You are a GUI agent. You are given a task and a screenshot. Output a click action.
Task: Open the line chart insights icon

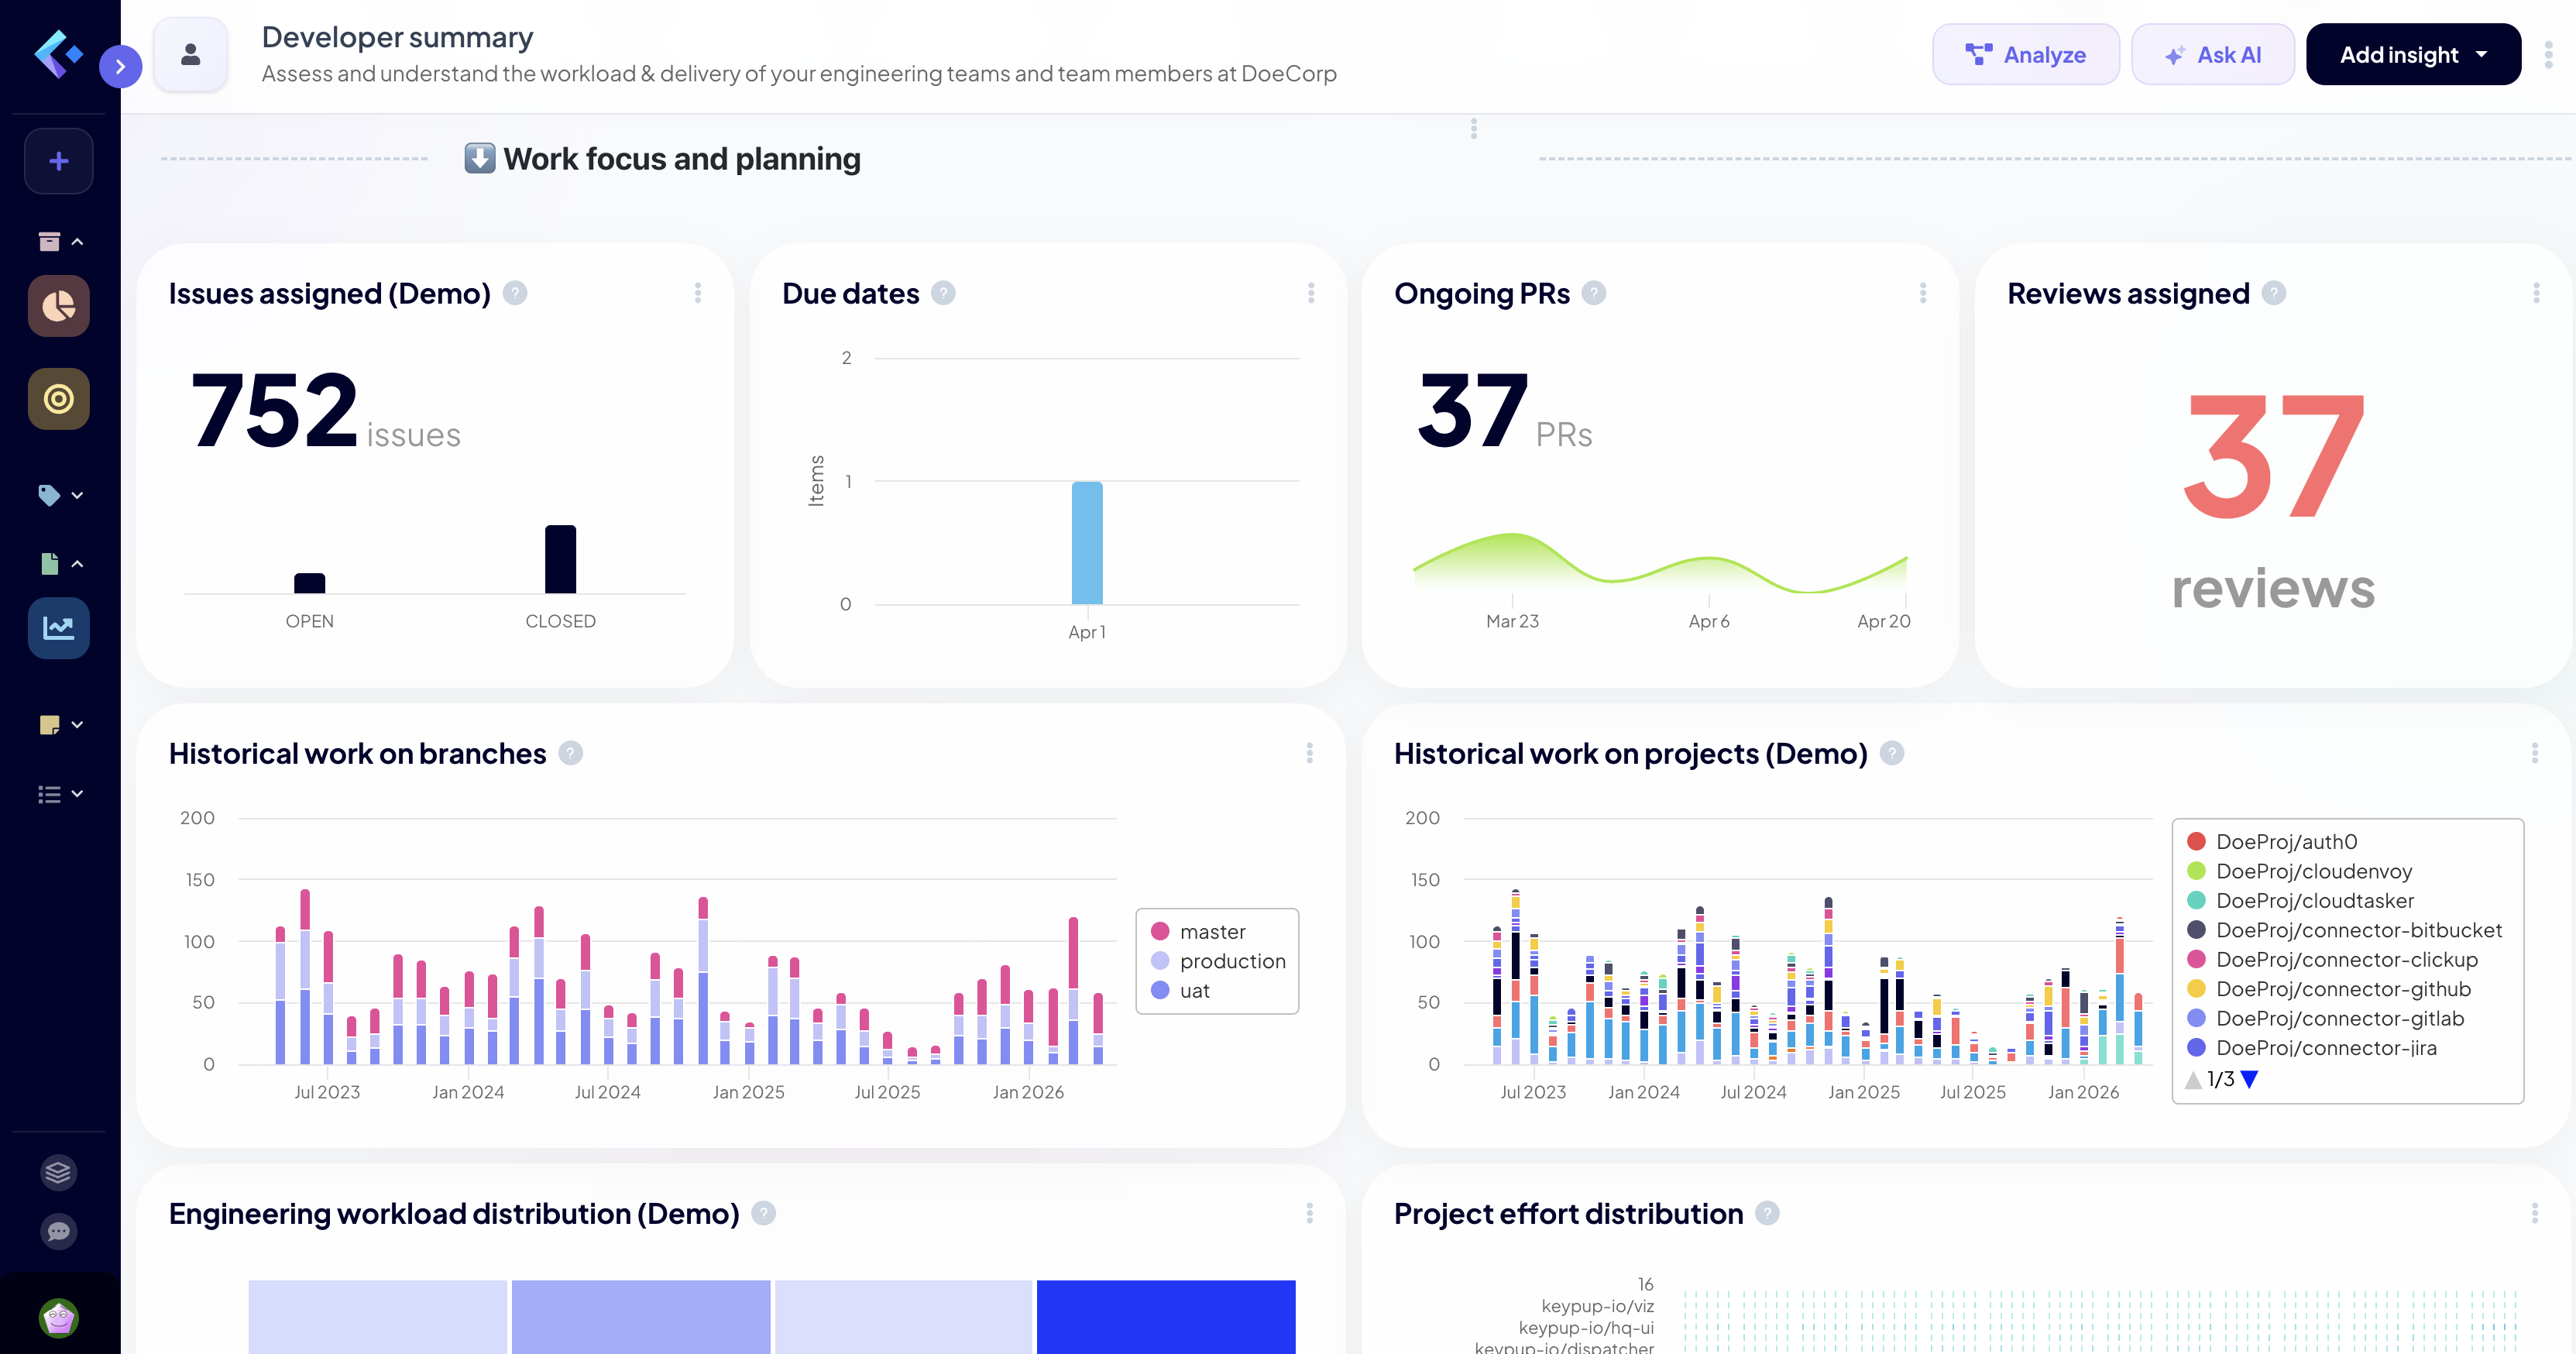[59, 628]
